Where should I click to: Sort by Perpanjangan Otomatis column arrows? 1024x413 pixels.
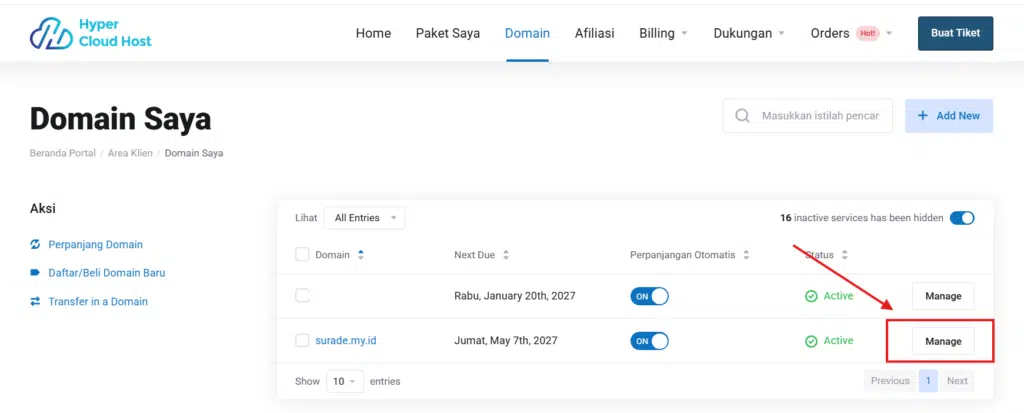click(746, 255)
